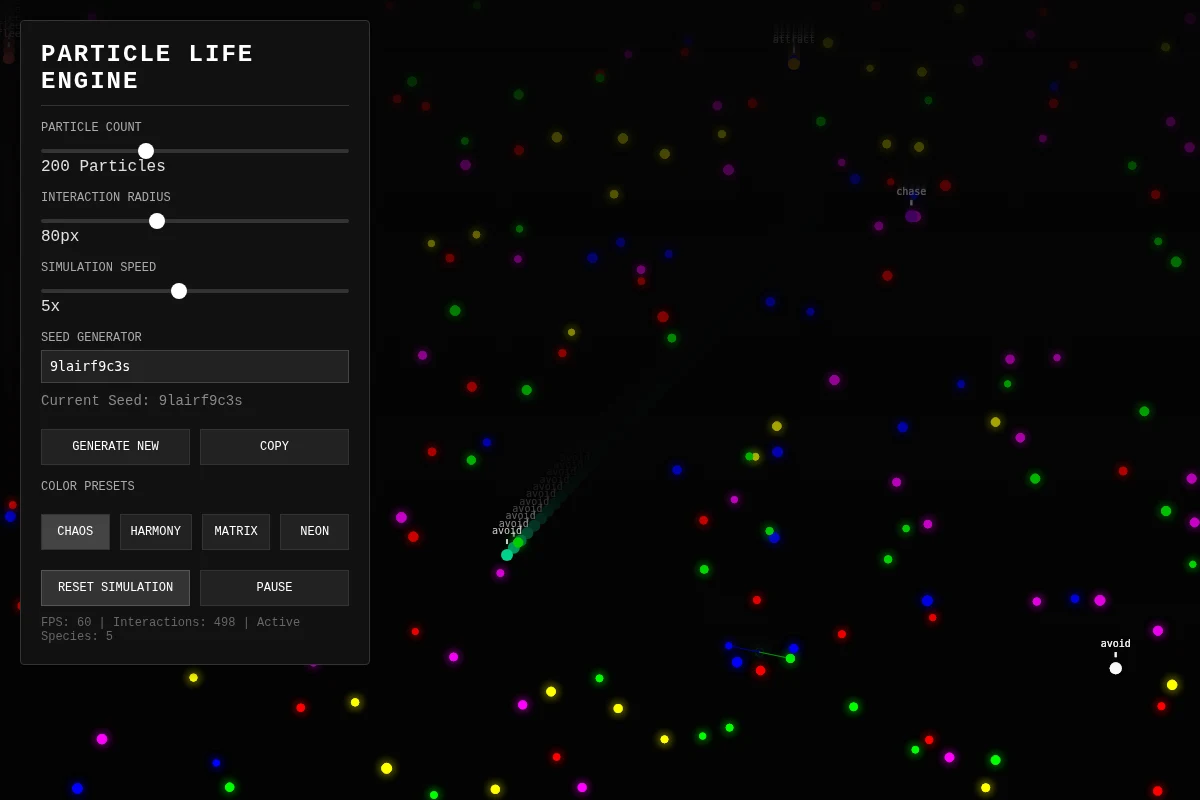Click the 'Current Seed: 9lairf9c3s' text
This screenshot has width=1200, height=800.
click(142, 401)
